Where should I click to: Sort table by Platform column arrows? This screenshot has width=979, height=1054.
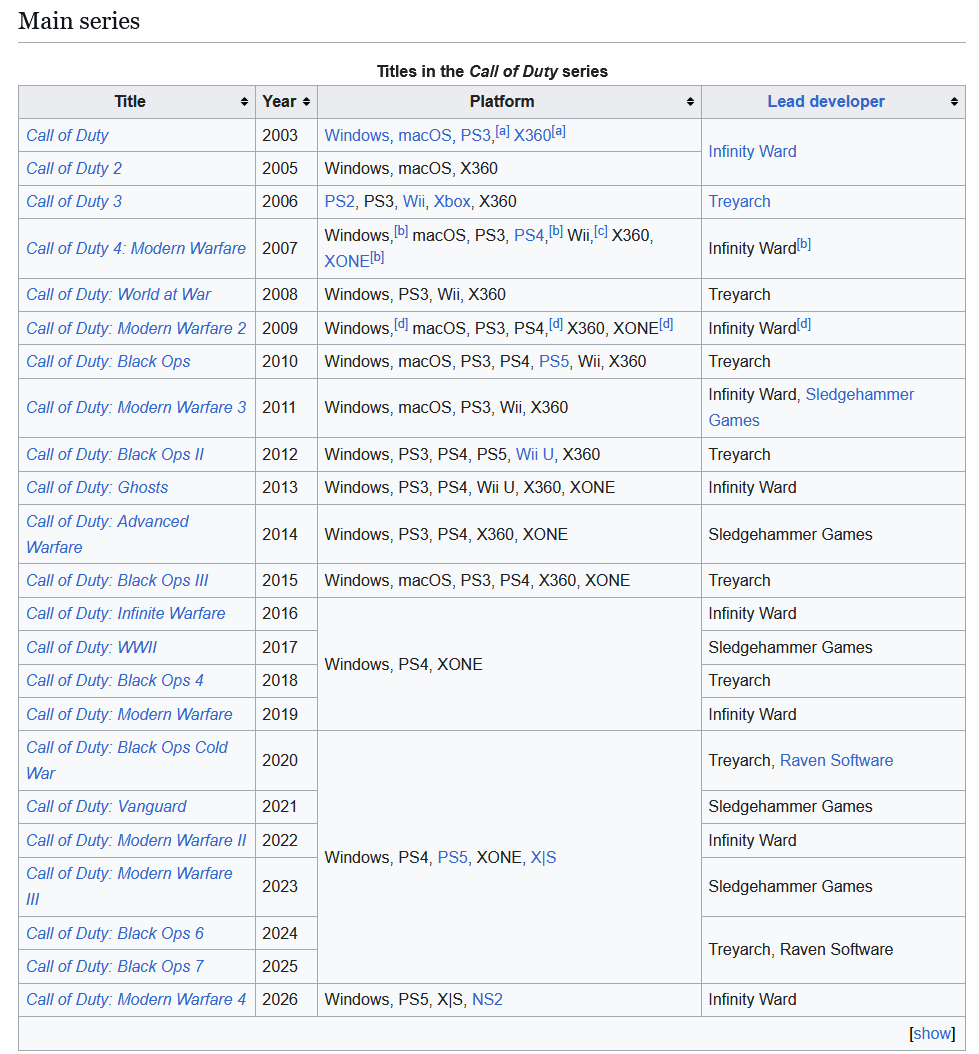[691, 102]
